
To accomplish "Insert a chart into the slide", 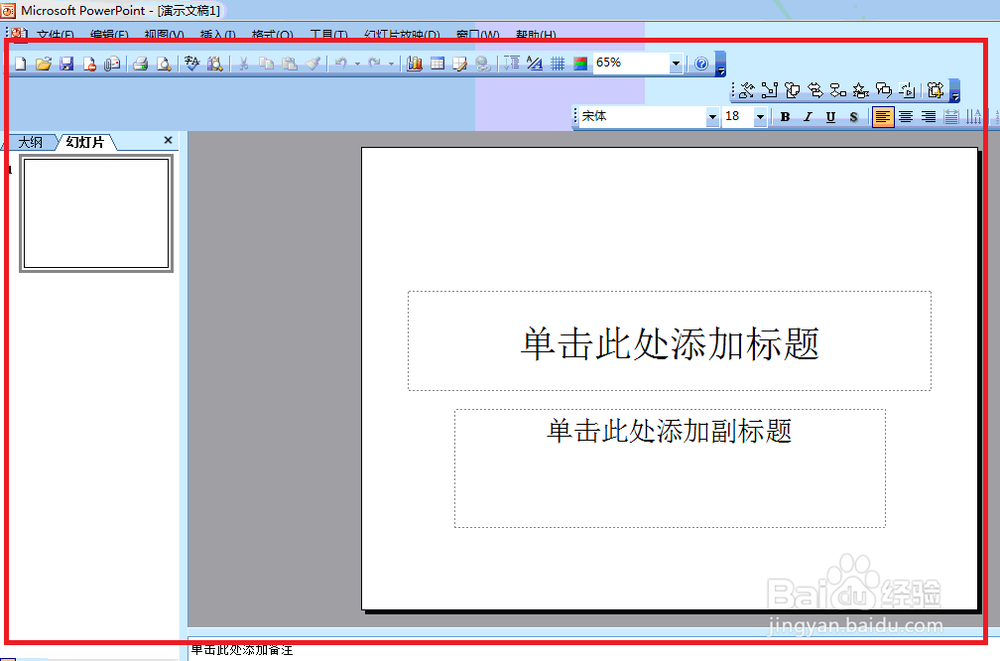I will [413, 63].
